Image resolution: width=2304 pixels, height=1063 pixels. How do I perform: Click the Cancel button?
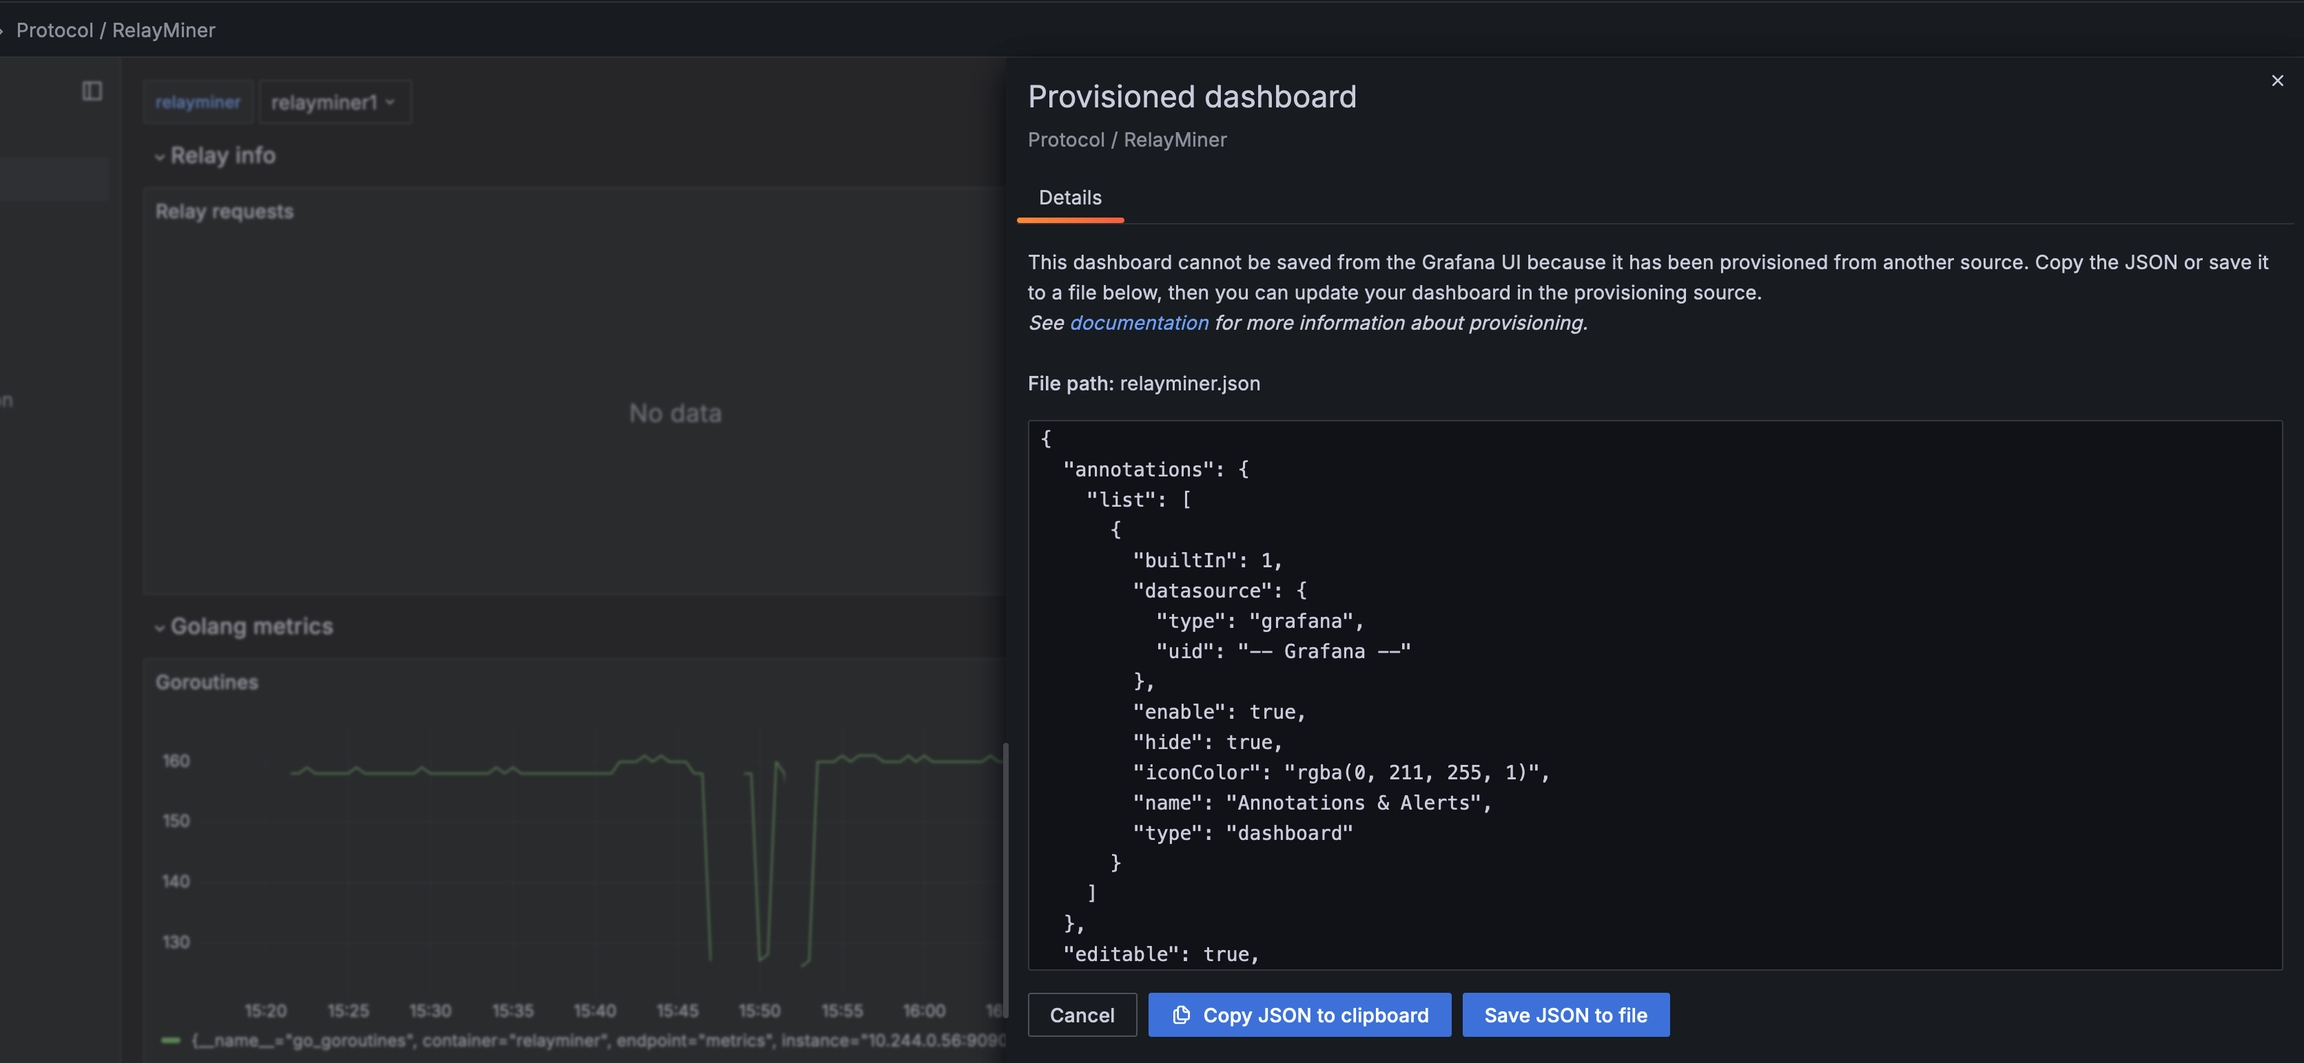click(x=1081, y=1015)
